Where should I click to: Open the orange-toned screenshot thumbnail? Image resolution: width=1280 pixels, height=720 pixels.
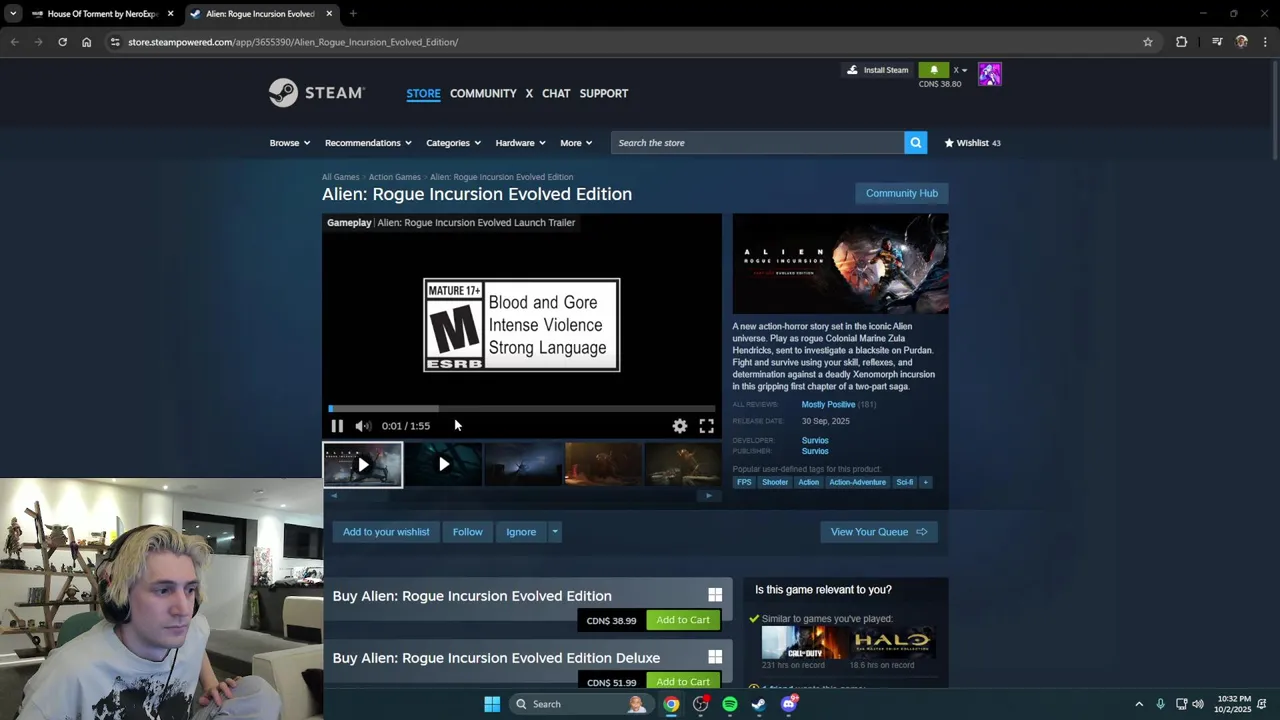[603, 464]
